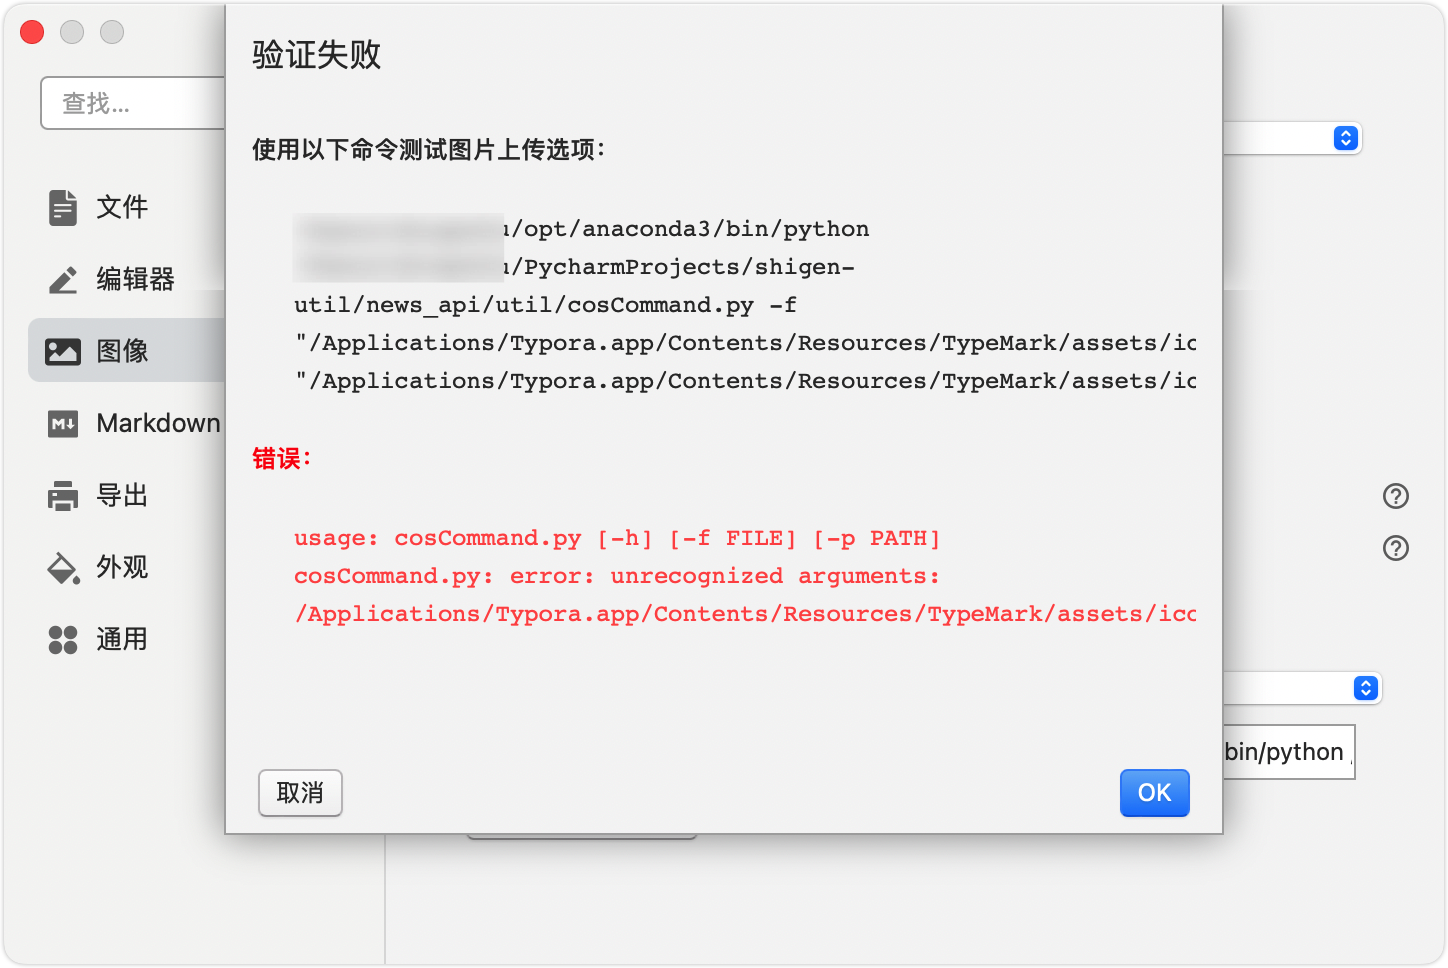Click the 取消 cancel button
Viewport: 1448px width, 968px height.
pos(300,793)
